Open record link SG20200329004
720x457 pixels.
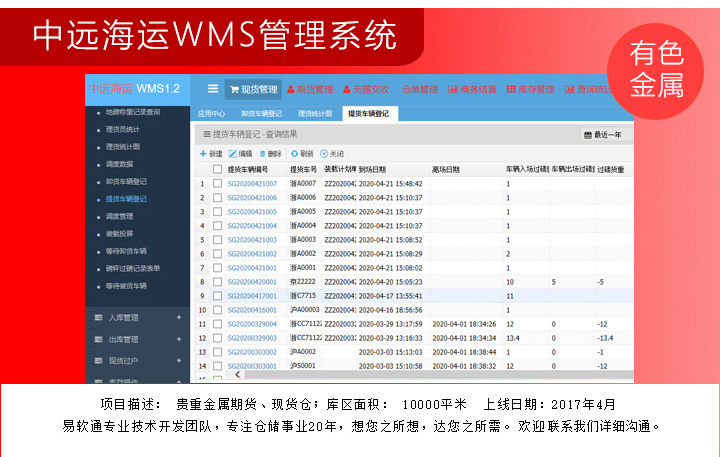tap(252, 324)
